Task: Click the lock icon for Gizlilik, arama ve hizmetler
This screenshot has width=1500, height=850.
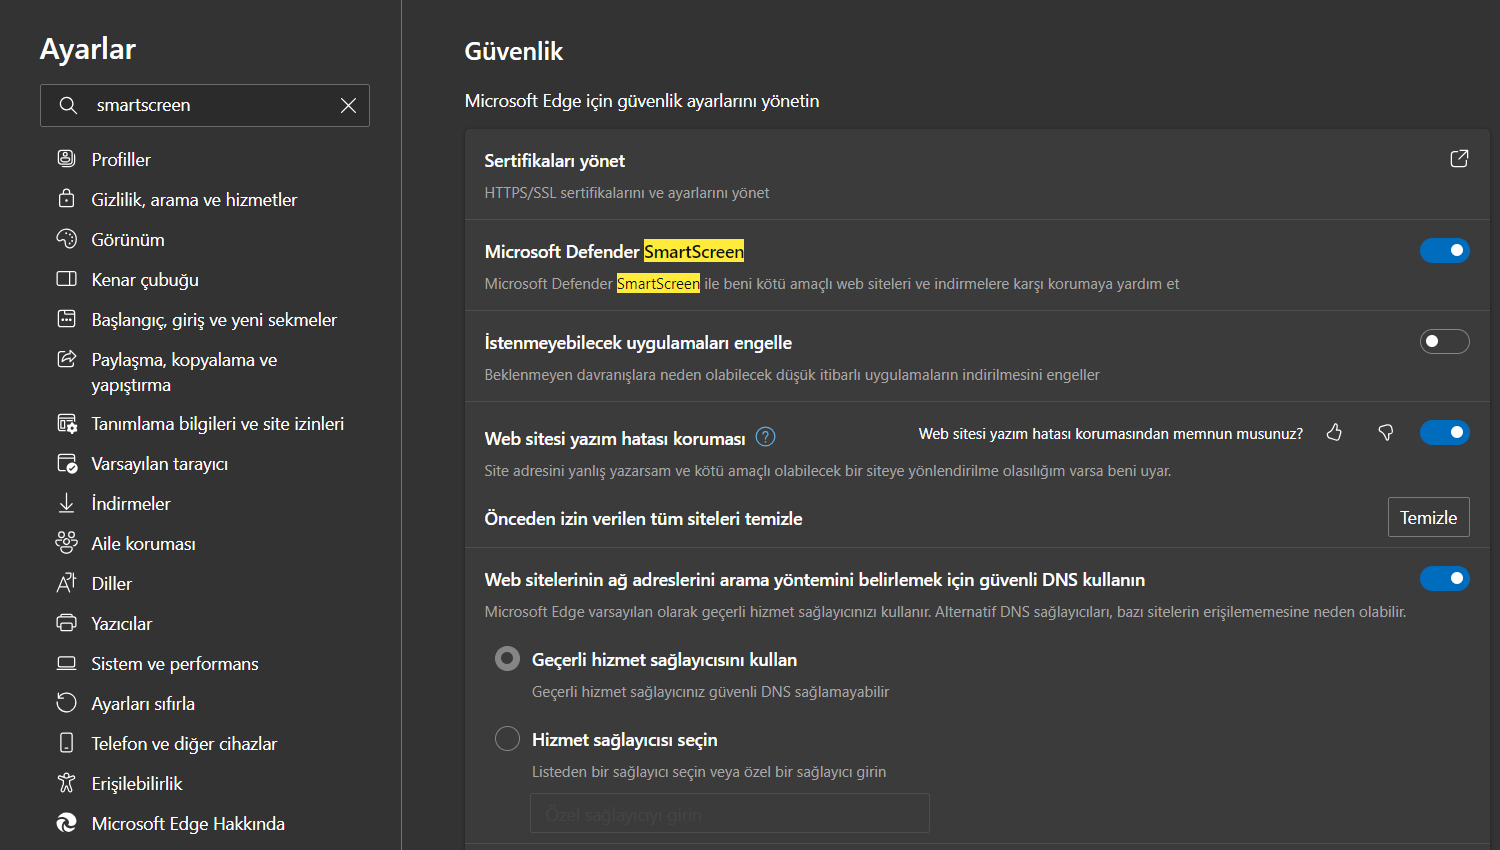Action: [67, 199]
